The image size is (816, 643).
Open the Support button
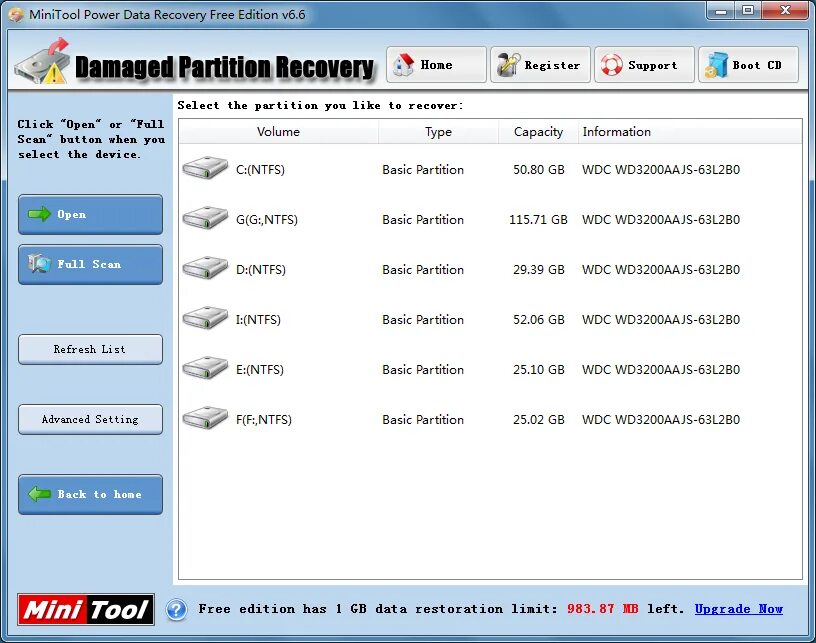(x=644, y=65)
